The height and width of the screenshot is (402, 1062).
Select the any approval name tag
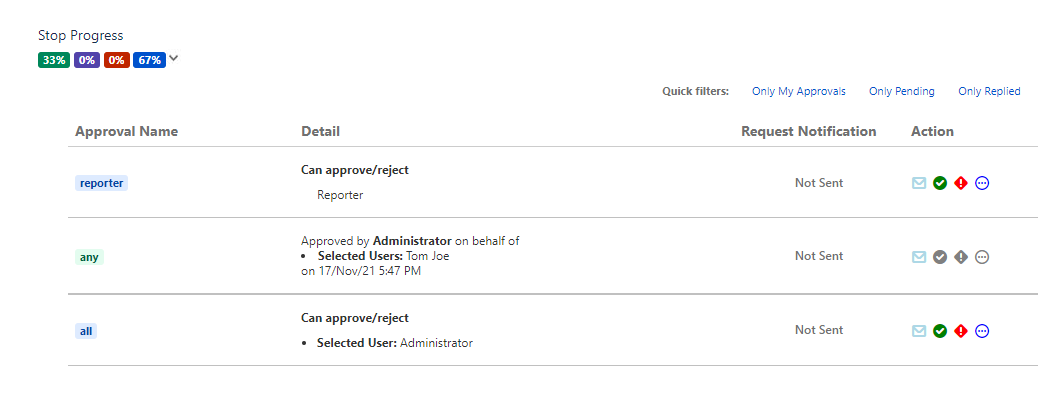pyautogui.click(x=89, y=257)
